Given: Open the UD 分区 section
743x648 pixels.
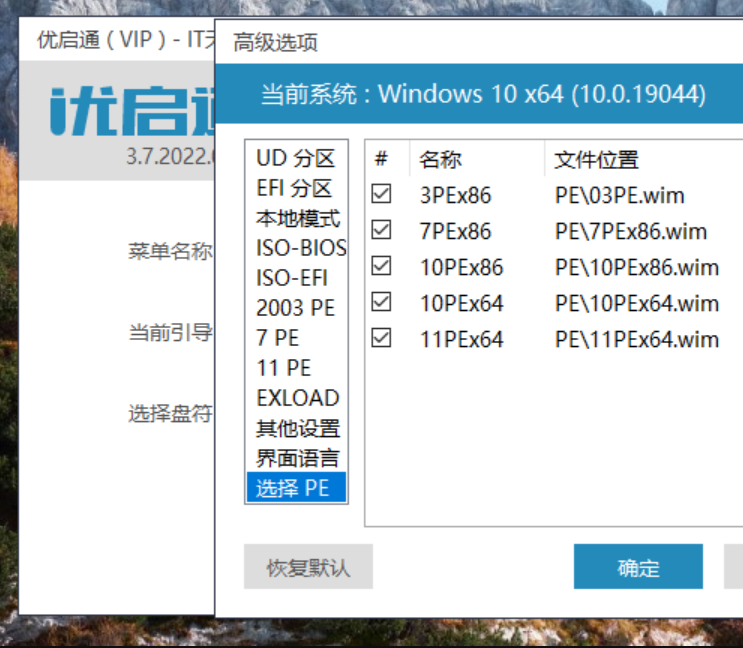Looking at the screenshot, I should [x=296, y=158].
